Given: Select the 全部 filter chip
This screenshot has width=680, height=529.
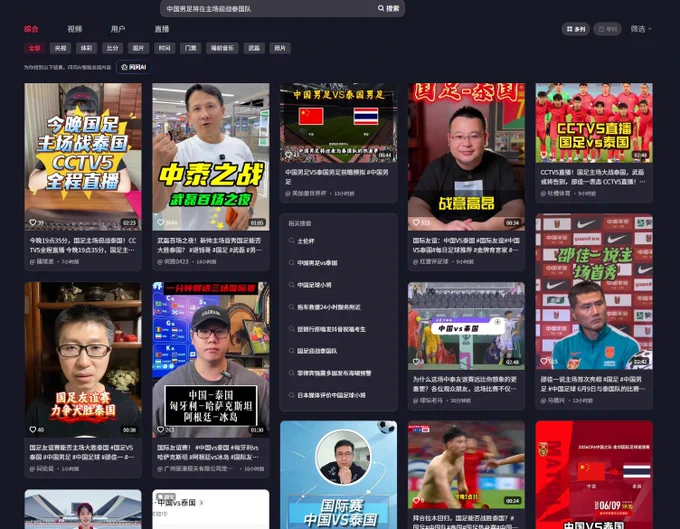Looking at the screenshot, I should click(35, 48).
